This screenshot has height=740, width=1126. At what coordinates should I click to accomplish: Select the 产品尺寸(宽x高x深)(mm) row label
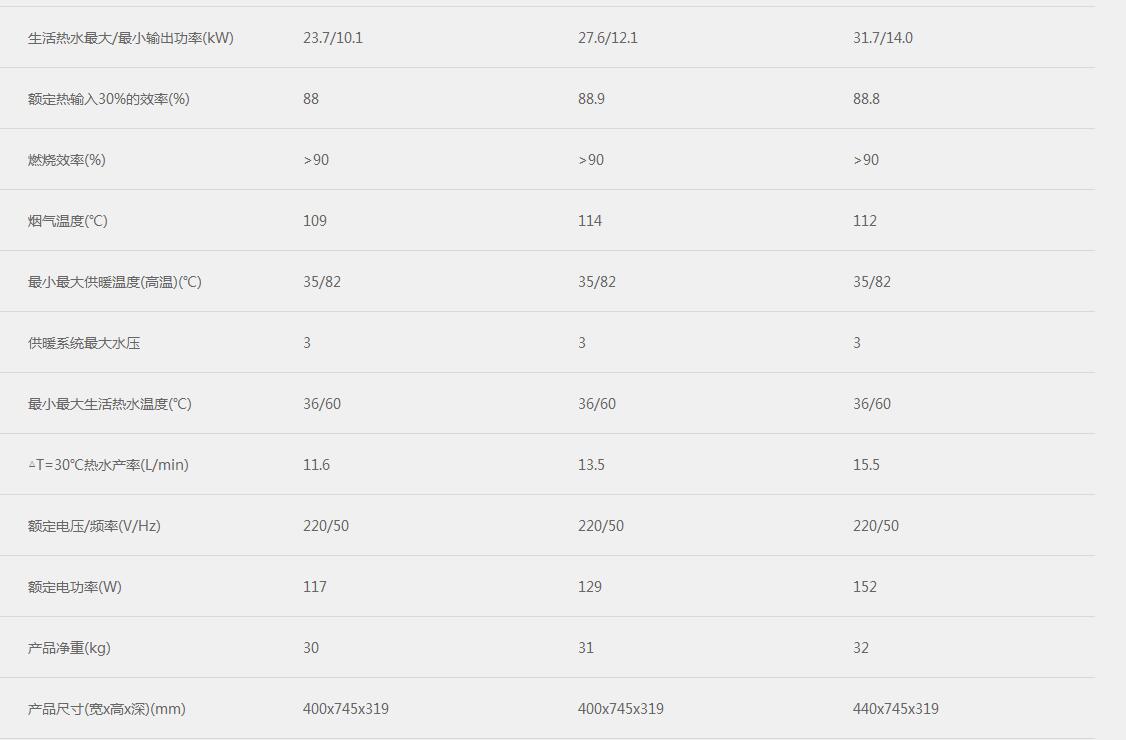point(107,709)
